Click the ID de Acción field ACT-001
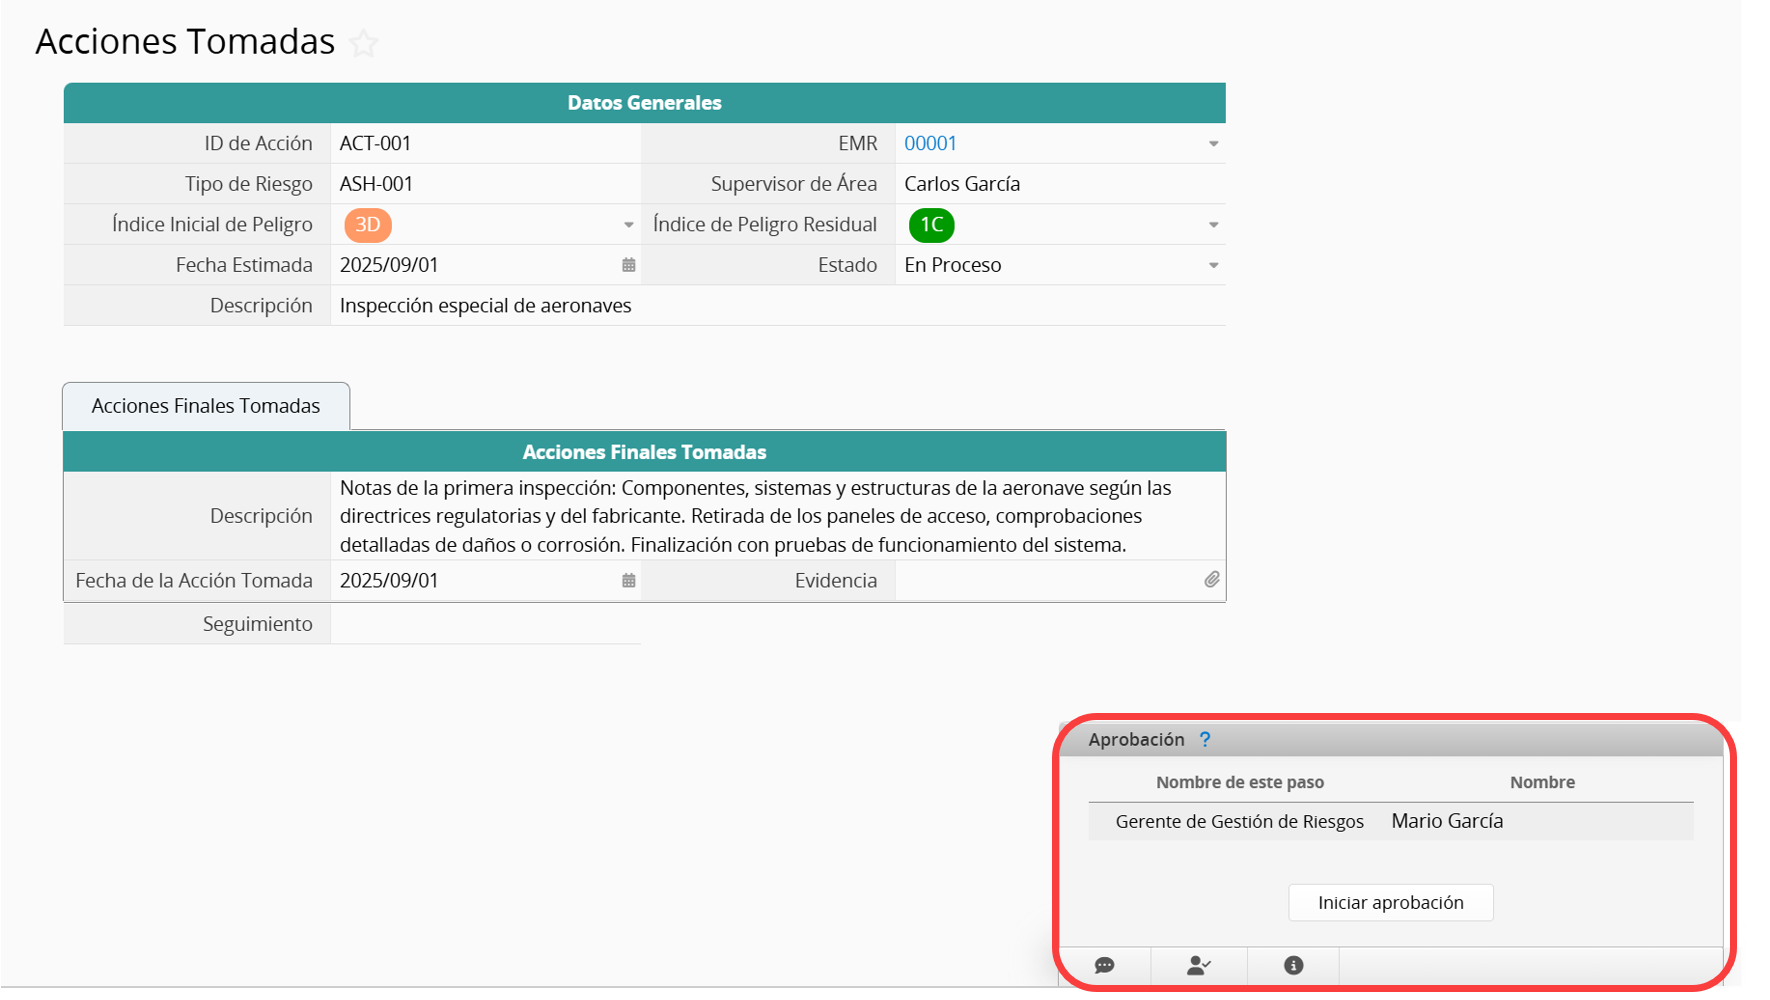The image size is (1770, 1000). [x=485, y=143]
